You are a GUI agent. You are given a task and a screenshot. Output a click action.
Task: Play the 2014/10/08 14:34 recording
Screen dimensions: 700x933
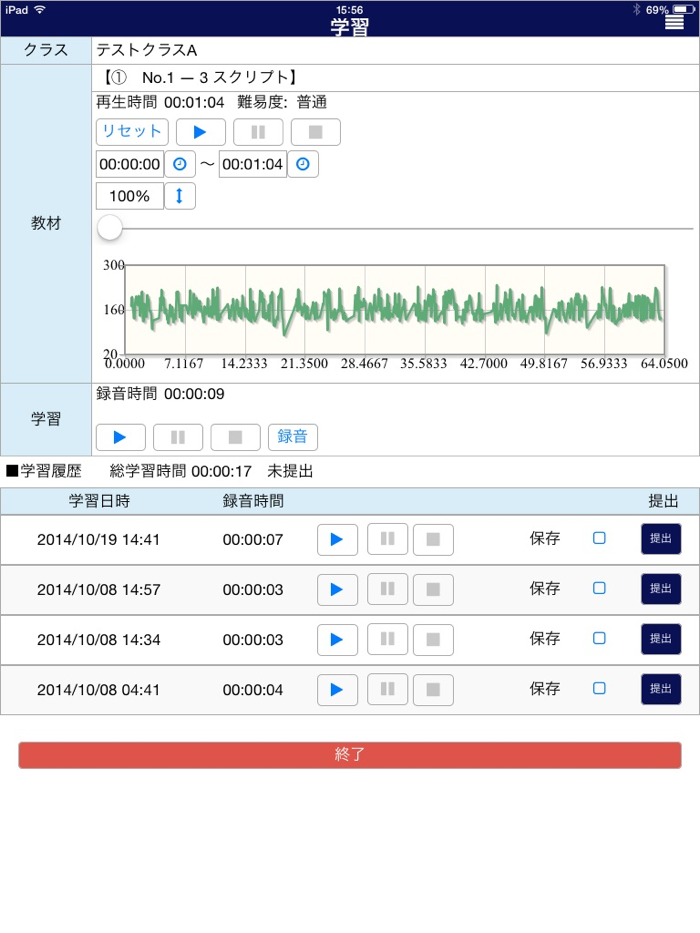tap(337, 640)
